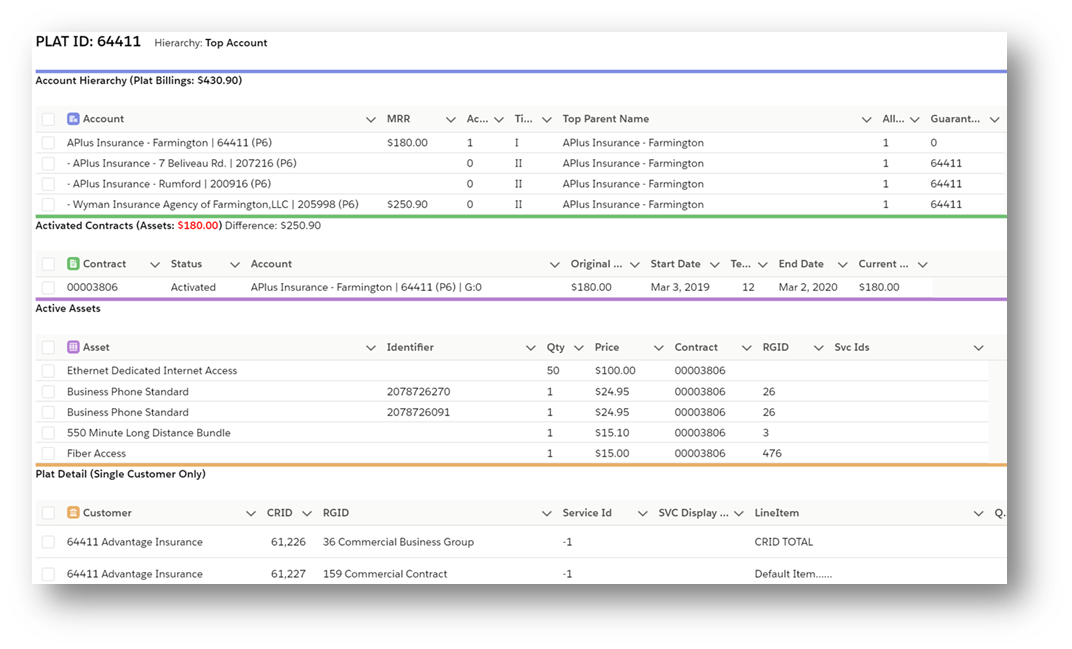Viewport: 1072px width, 649px height.
Task: Open the Guarant column dropdown
Action: 994,118
